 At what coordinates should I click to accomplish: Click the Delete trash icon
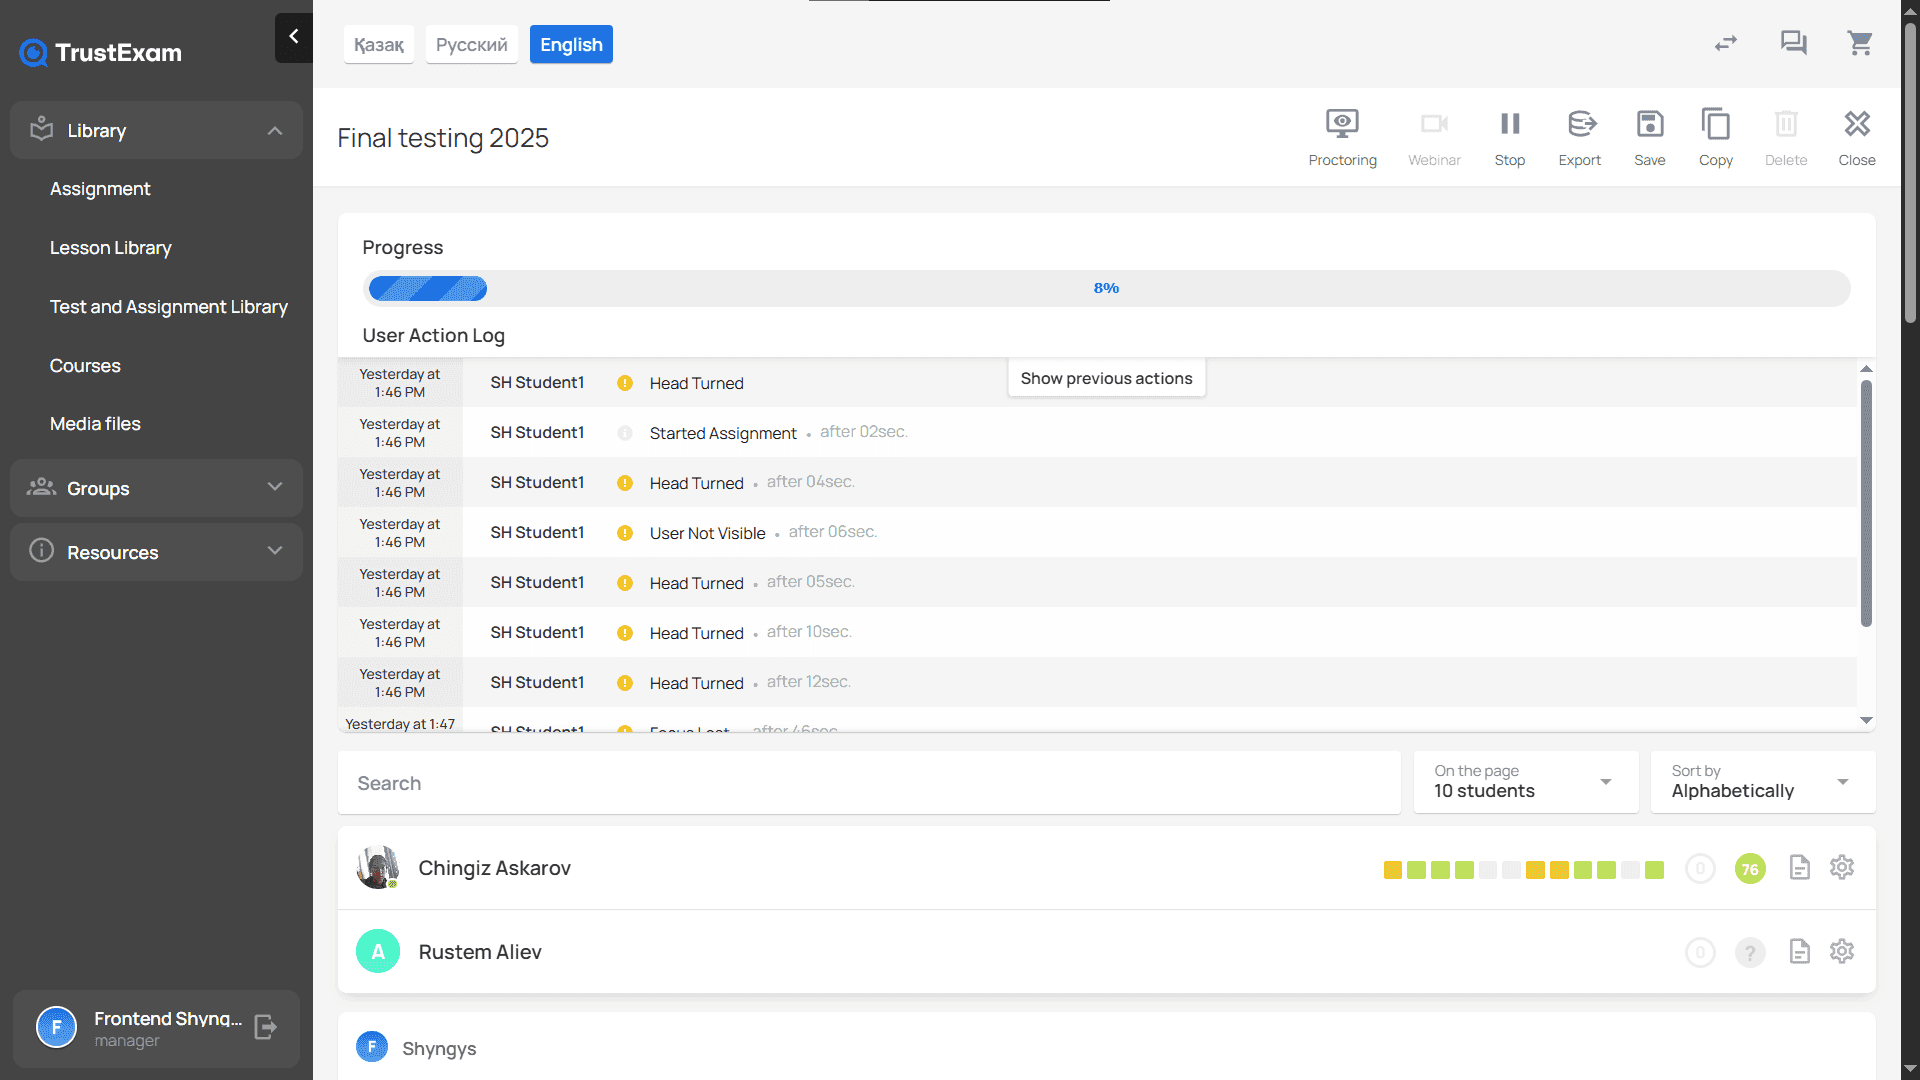(1786, 124)
